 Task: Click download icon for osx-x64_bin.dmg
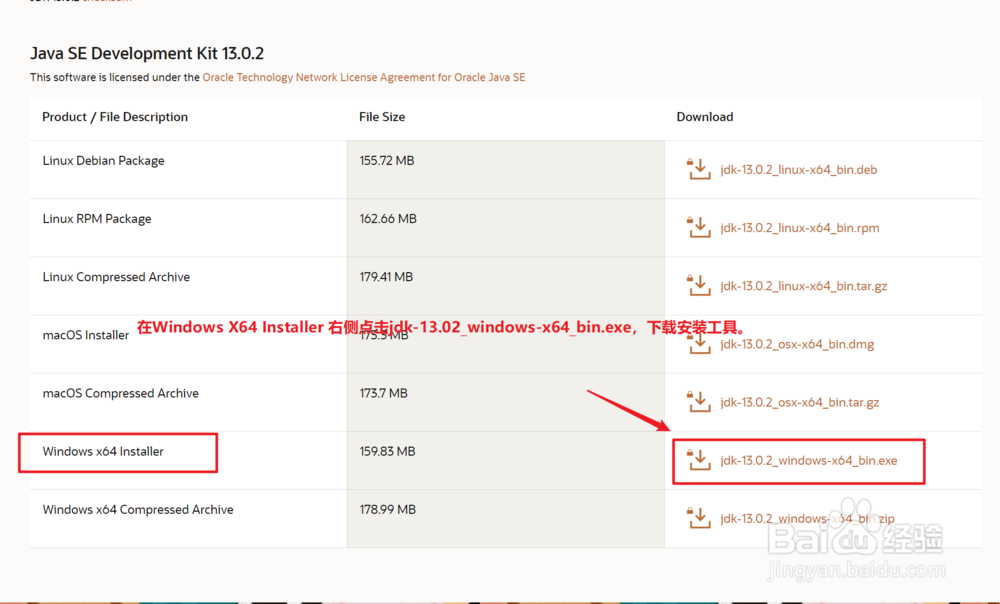coord(699,344)
